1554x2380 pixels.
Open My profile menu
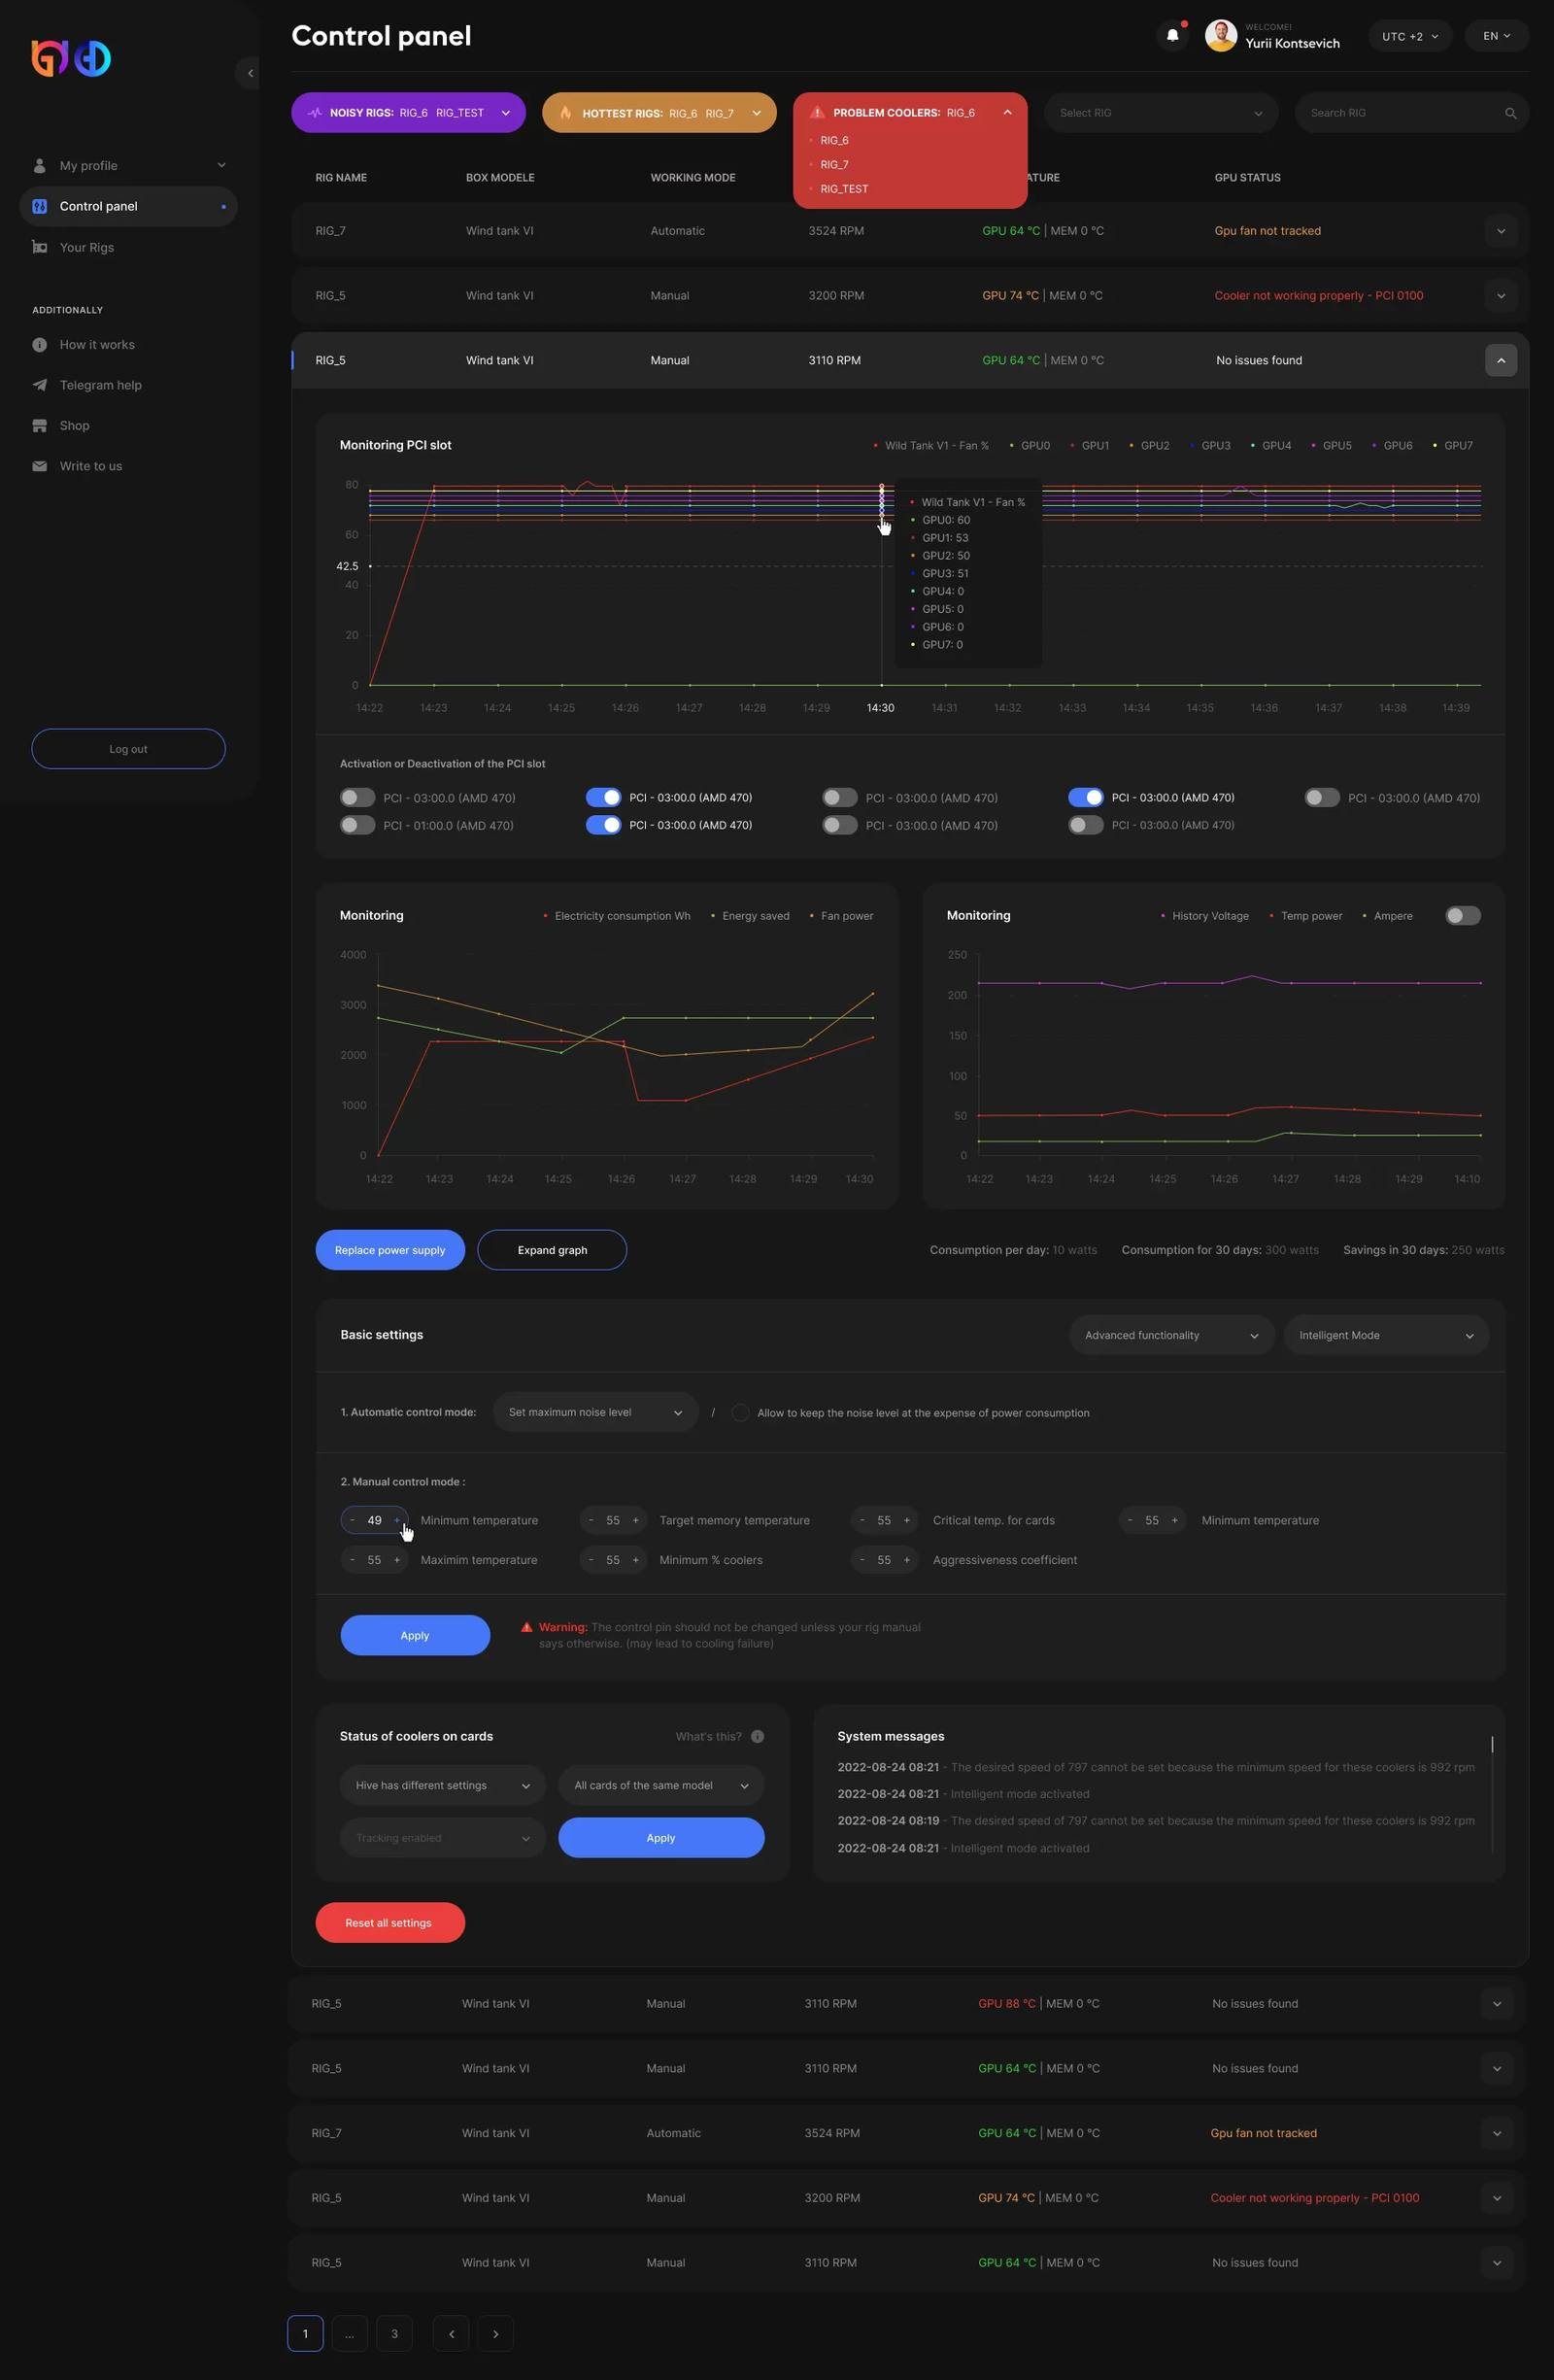tap(128, 166)
